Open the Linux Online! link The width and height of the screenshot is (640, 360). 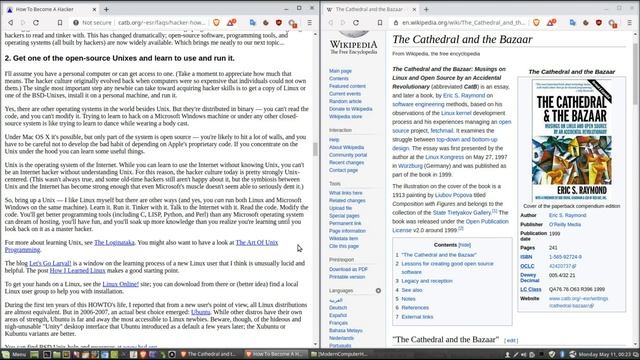[120, 284]
